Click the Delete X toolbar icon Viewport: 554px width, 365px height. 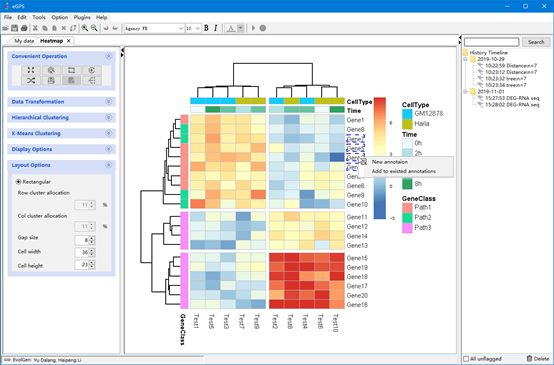pyautogui.click(x=64, y=28)
